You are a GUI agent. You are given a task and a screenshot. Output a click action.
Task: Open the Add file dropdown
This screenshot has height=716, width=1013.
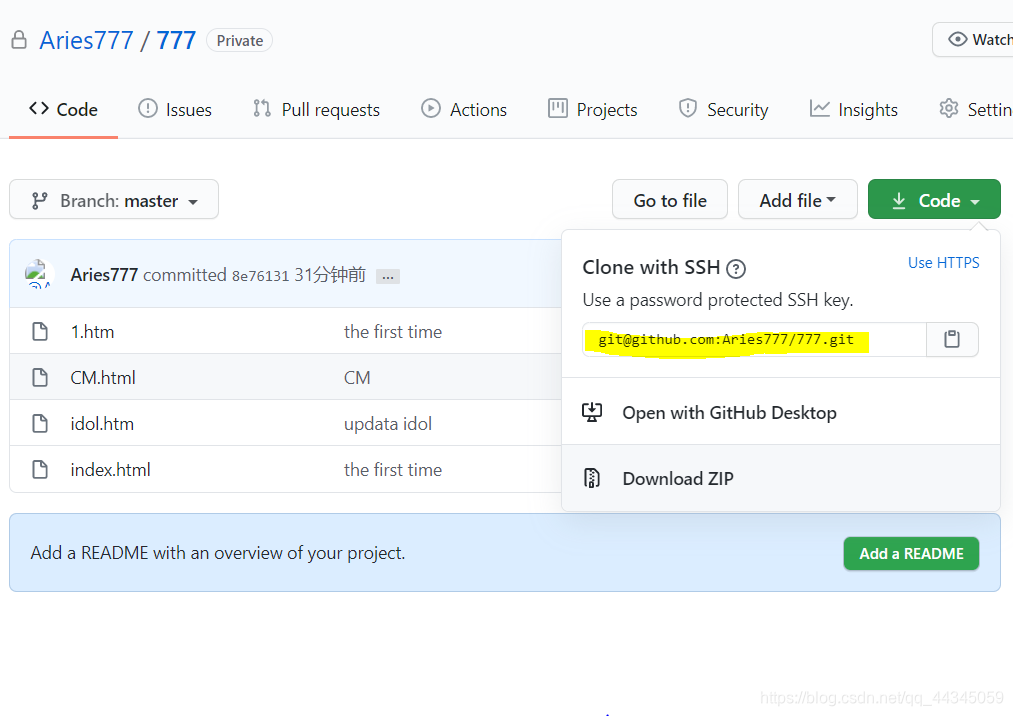[798, 200]
